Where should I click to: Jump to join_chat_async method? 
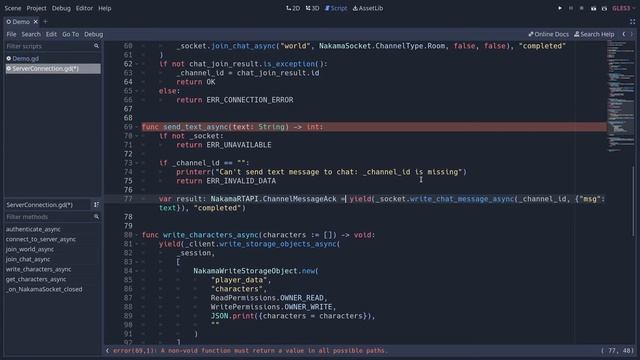click(28, 259)
